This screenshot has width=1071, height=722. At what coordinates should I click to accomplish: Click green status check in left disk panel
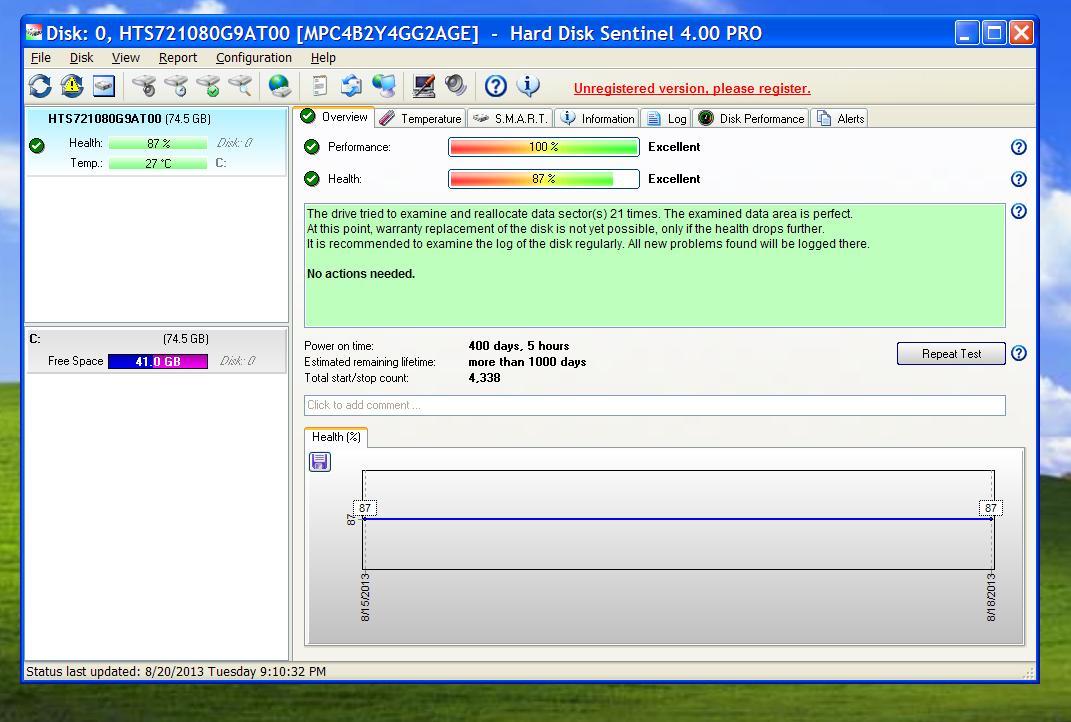coord(37,145)
